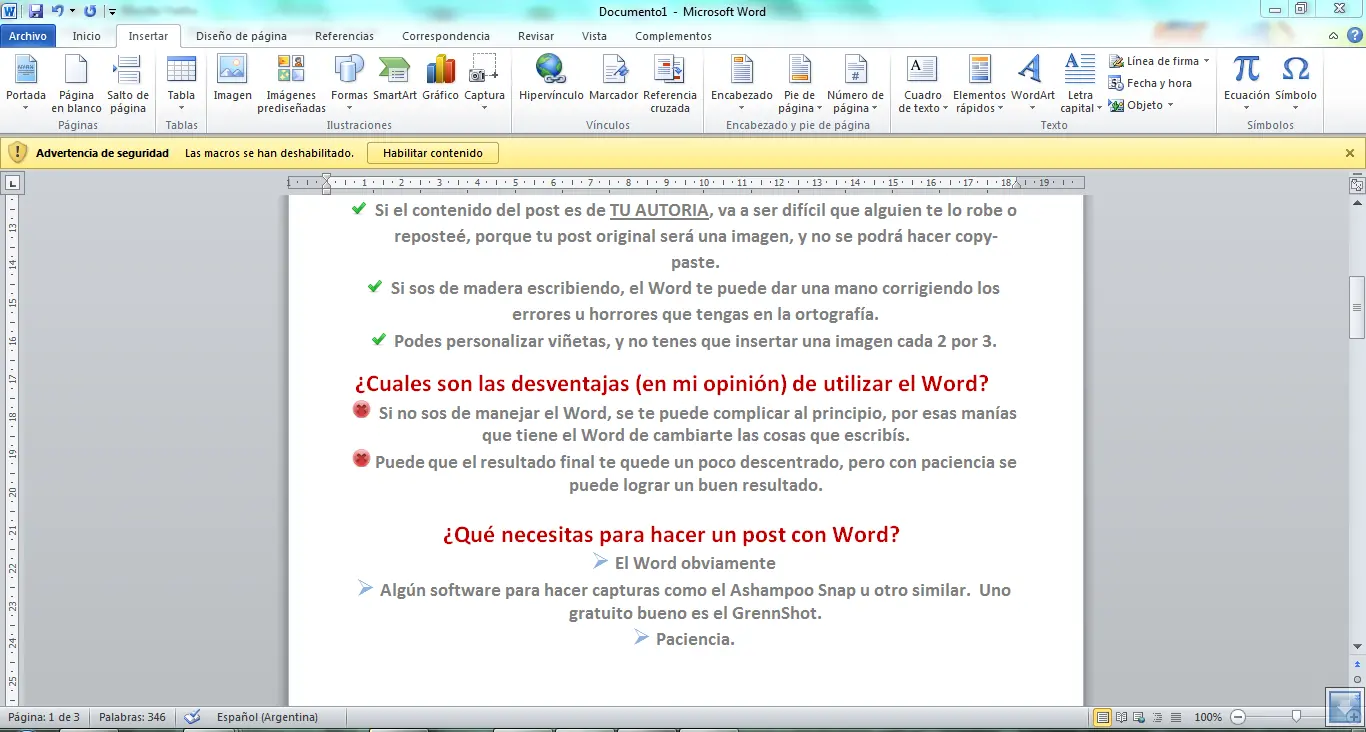Open the undo history dropdown arrow
Viewport: 1366px width, 732px height.
coord(72,11)
